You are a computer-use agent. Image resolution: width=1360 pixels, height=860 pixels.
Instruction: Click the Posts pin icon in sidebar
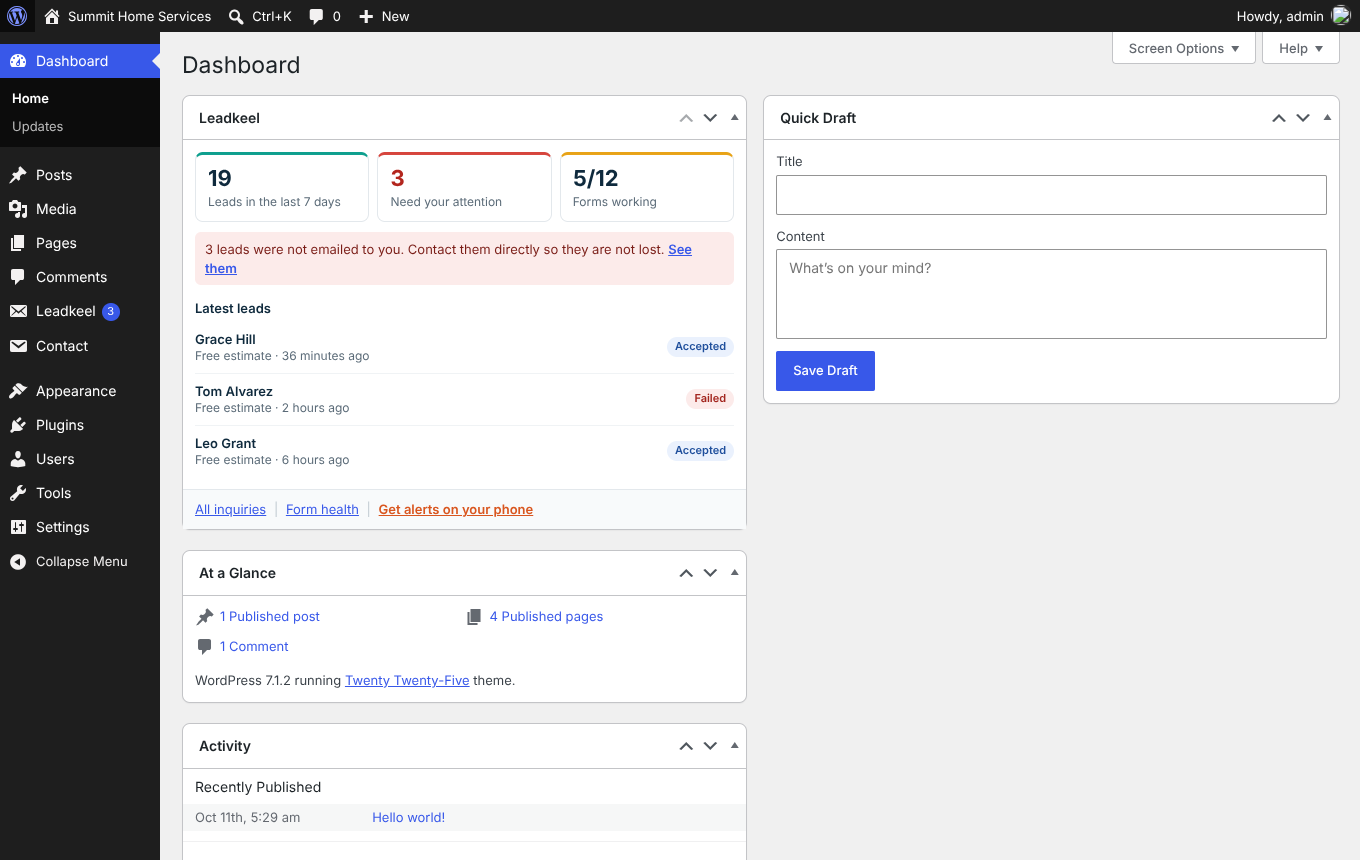click(18, 175)
